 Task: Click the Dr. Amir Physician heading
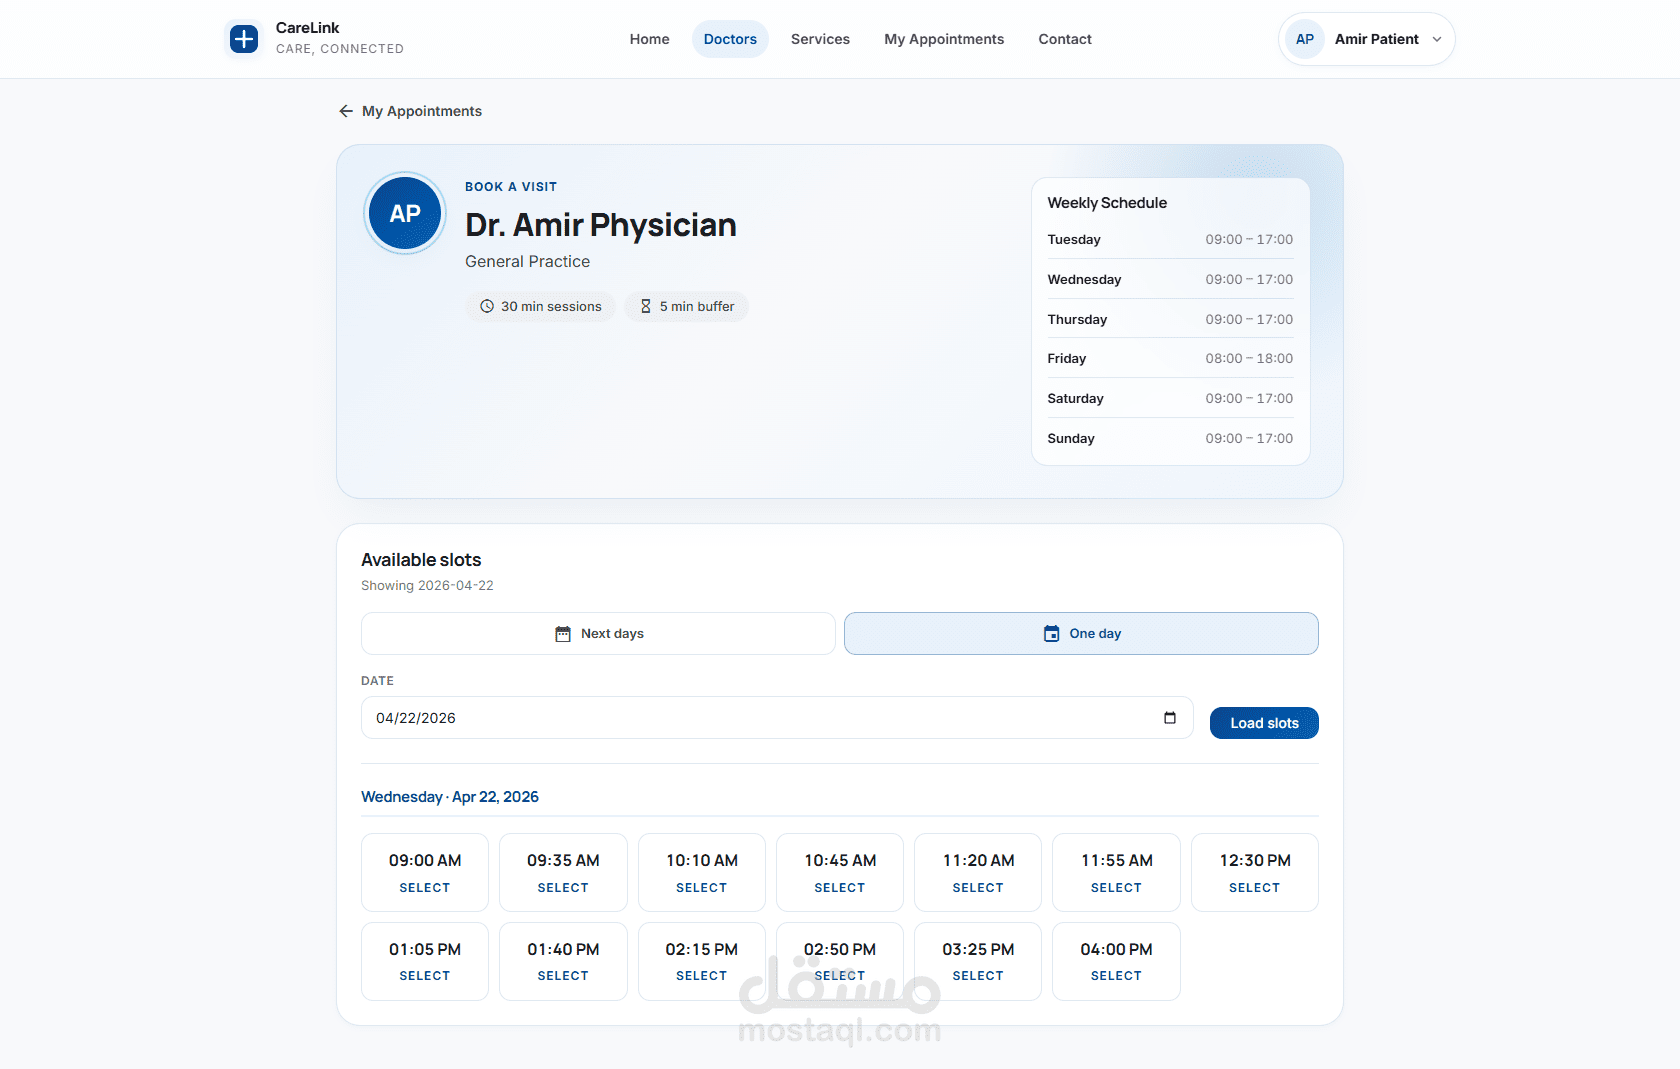pos(601,225)
